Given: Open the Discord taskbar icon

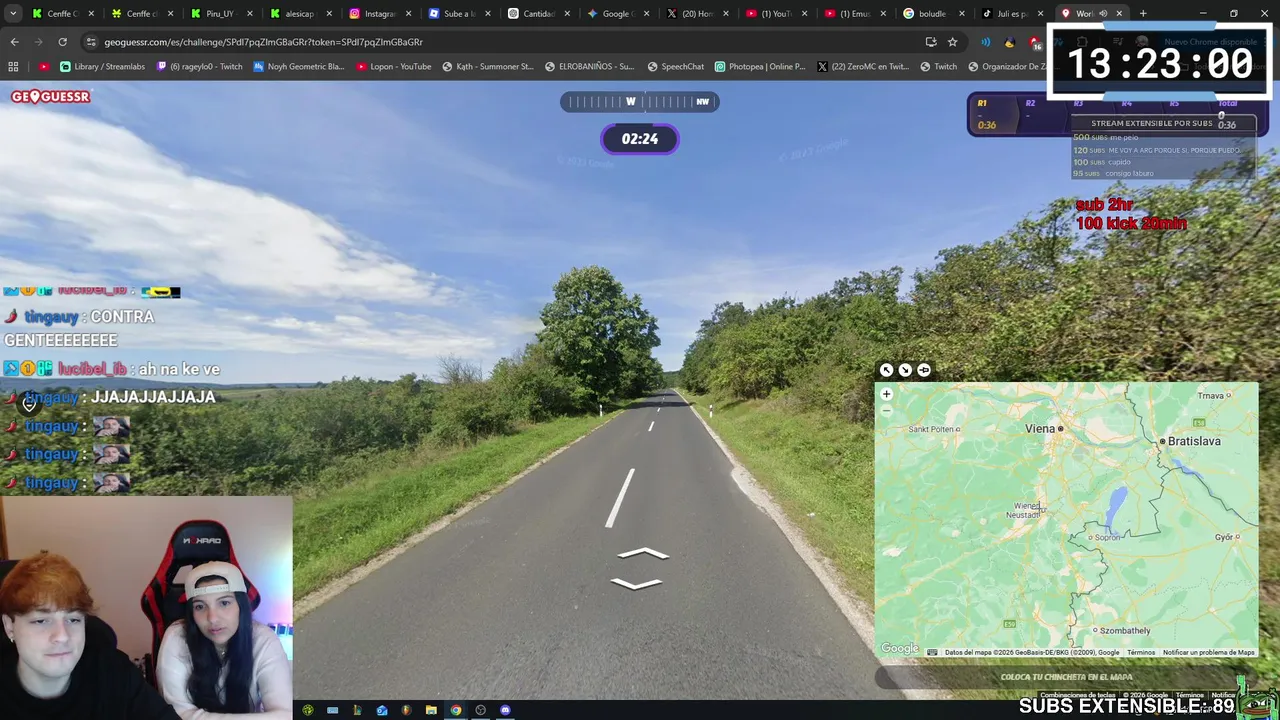Looking at the screenshot, I should coord(505,710).
